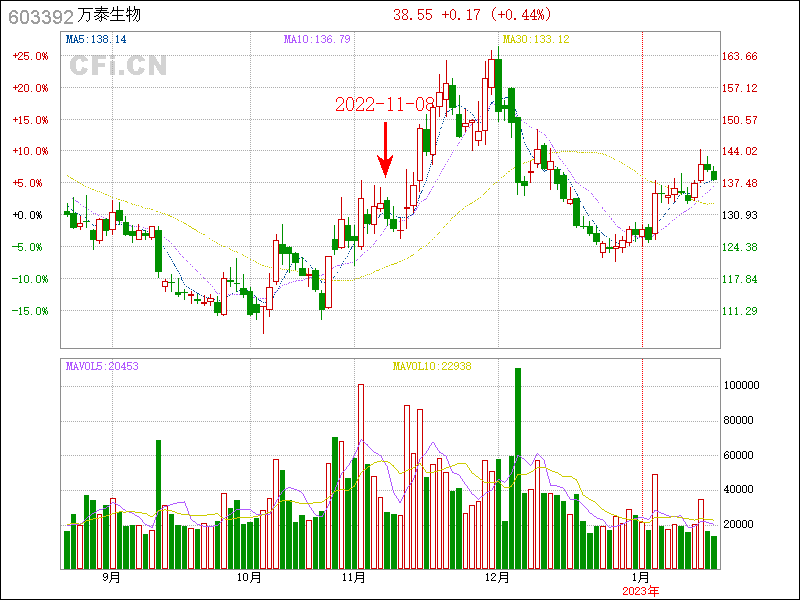
Task: Click the +25.0% label on the left axis
Action: (30, 56)
